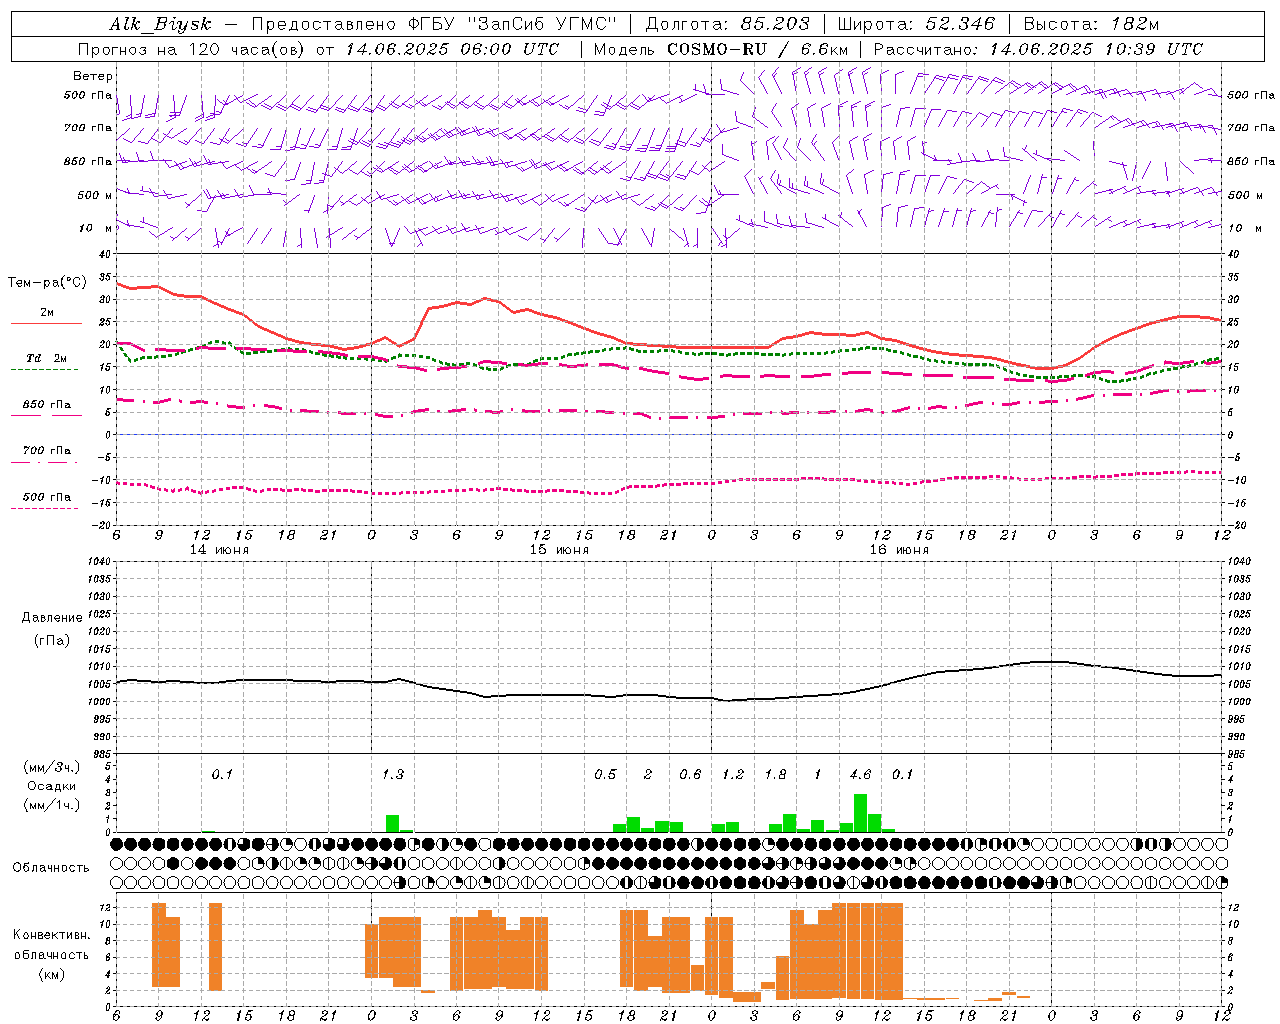Image resolution: width=1280 pixels, height=1024 pixels.
Task: Click the 700 гПа temperature legend entry
Action: click(47, 450)
